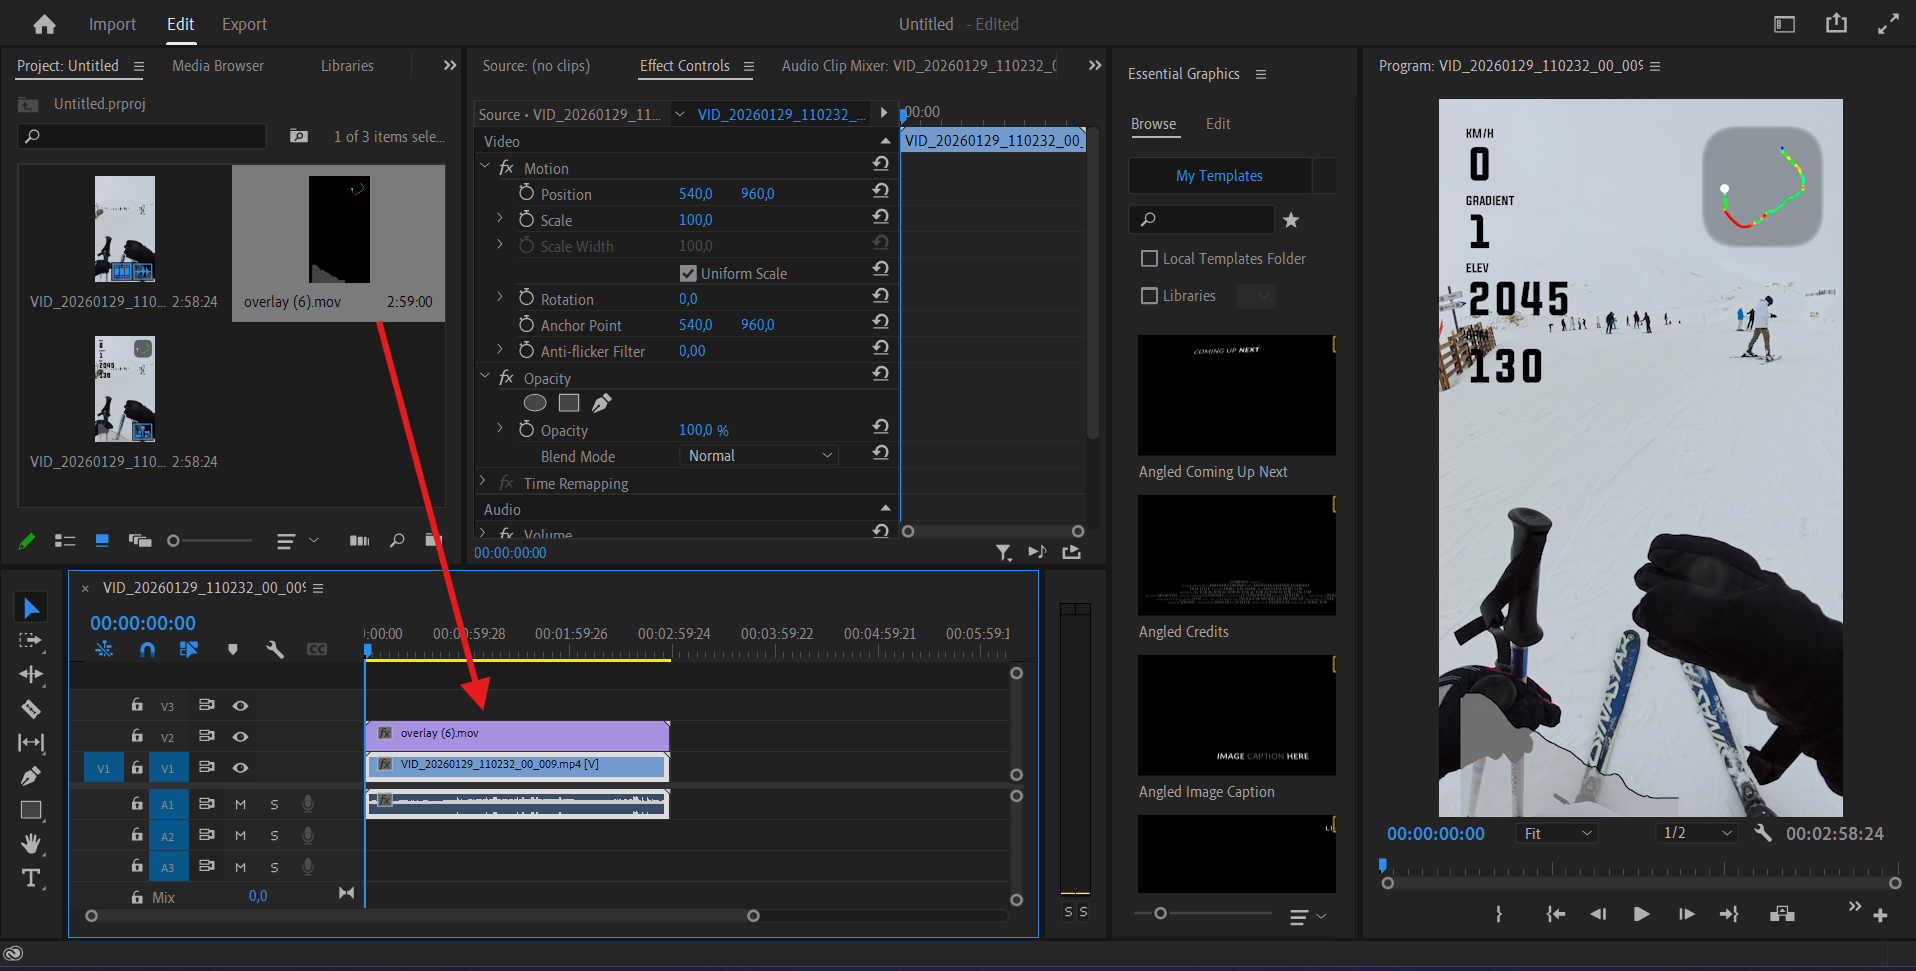Open the Blend Mode dropdown
Screen dimensions: 1916x971
[x=758, y=455]
